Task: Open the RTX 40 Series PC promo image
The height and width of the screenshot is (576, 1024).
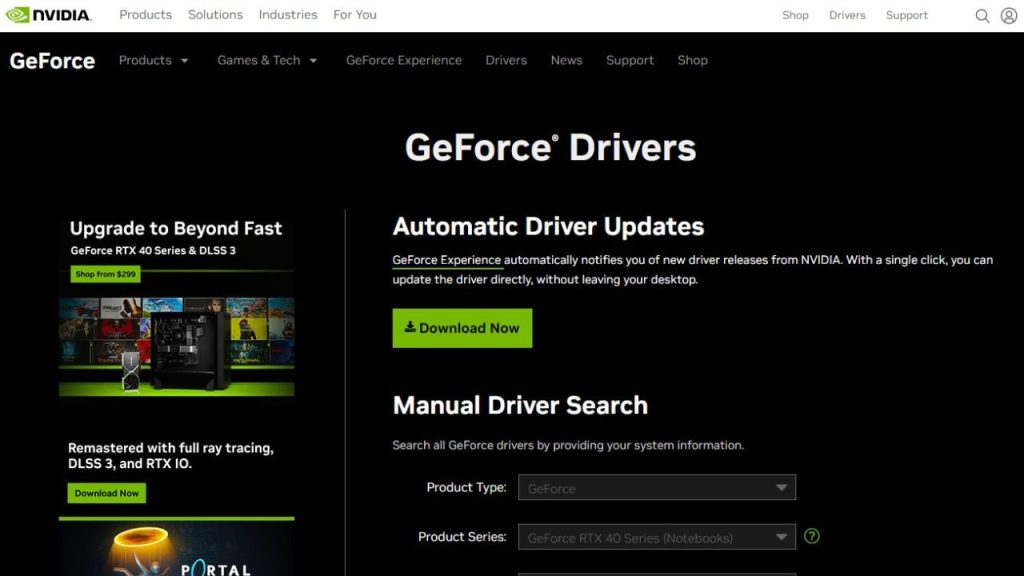Action: coord(176,346)
